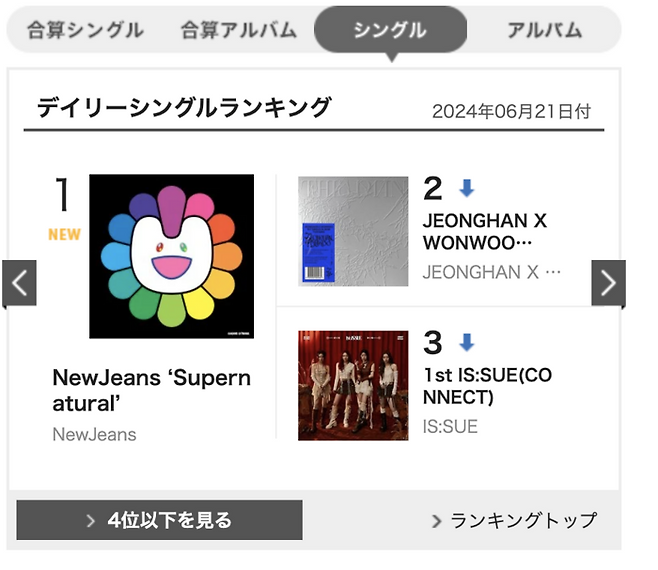
Task: Open the JEONGHAN X WONWOO title
Action: 485,232
